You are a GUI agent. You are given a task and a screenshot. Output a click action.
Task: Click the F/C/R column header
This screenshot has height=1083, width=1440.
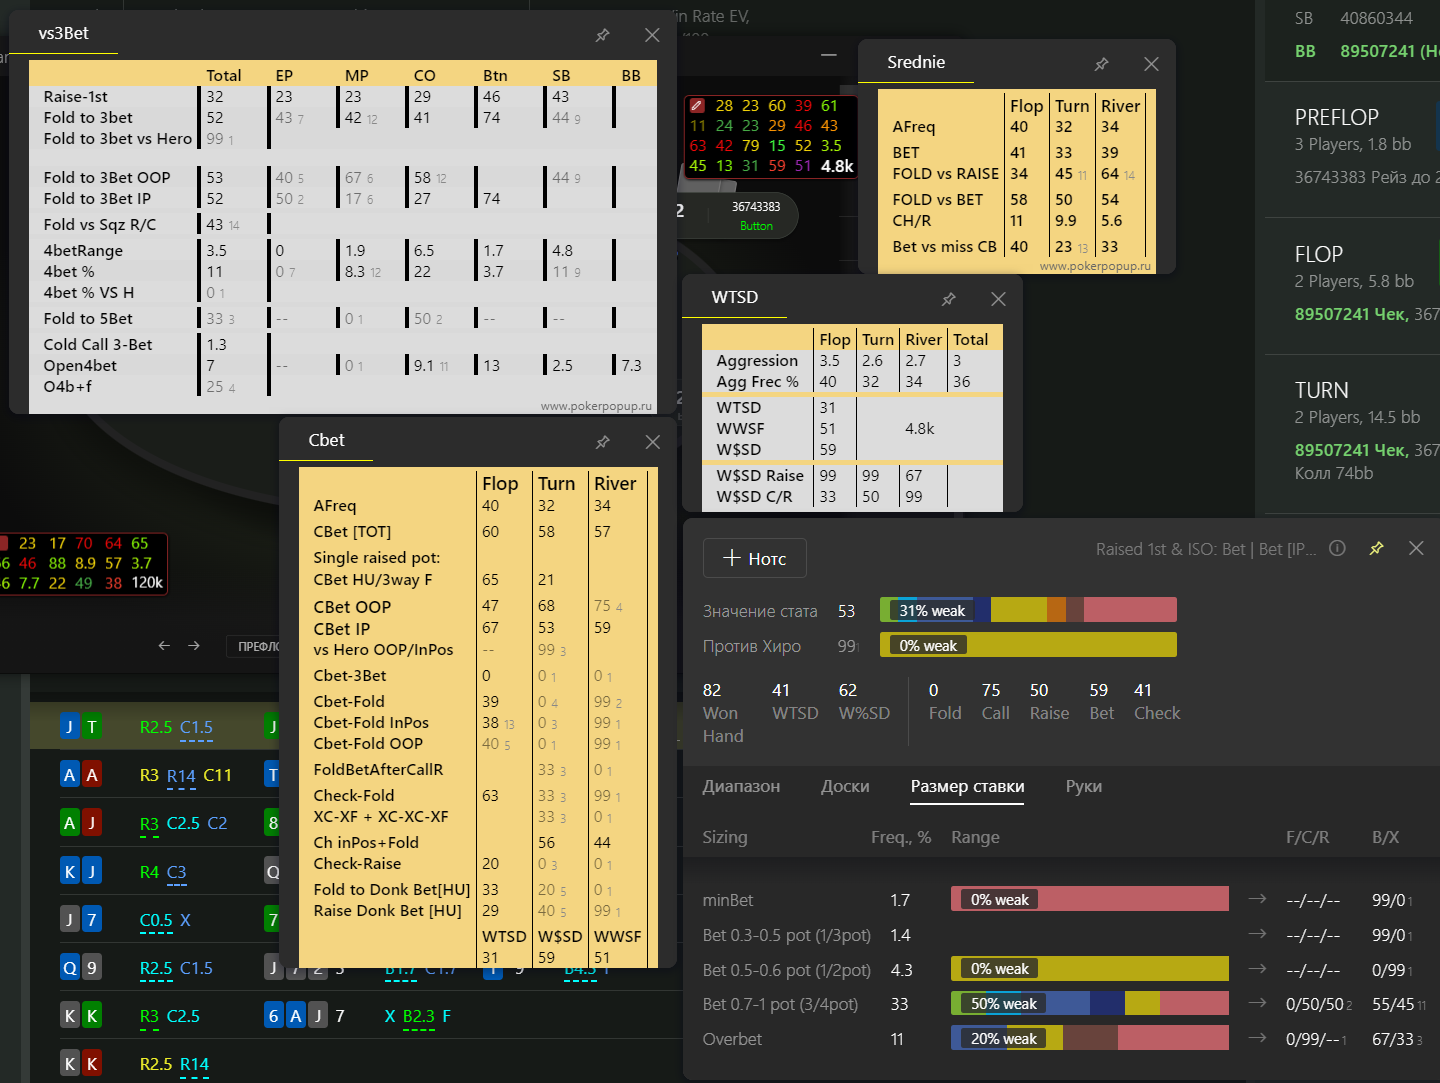1307,837
